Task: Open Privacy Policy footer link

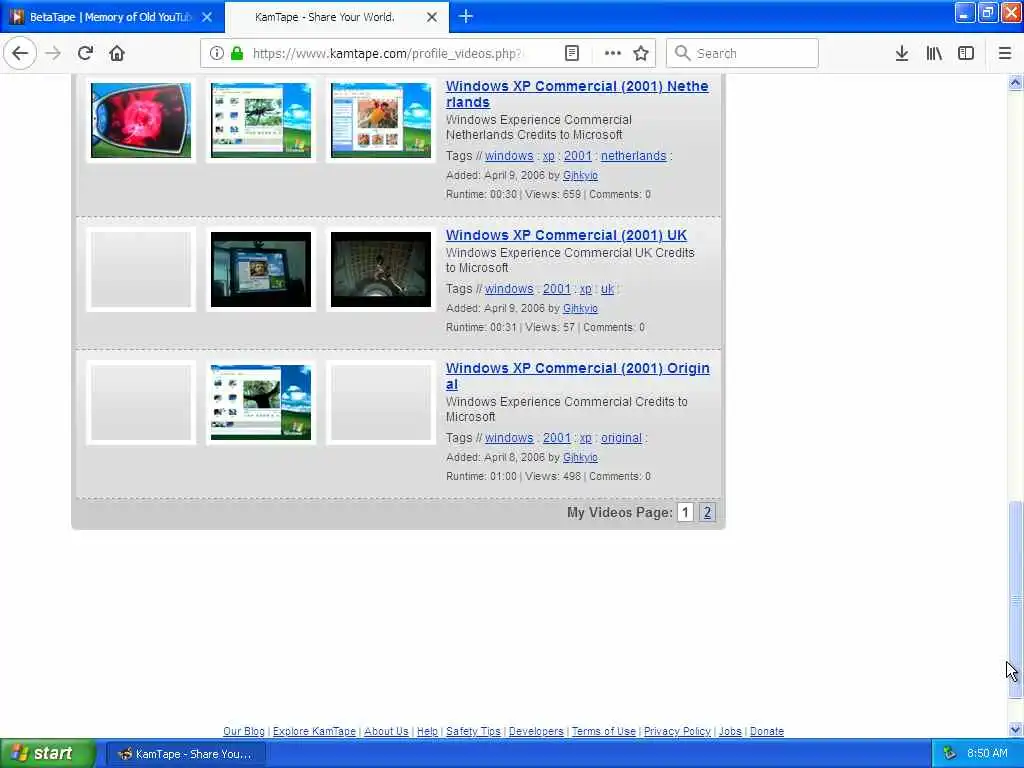Action: point(677,731)
